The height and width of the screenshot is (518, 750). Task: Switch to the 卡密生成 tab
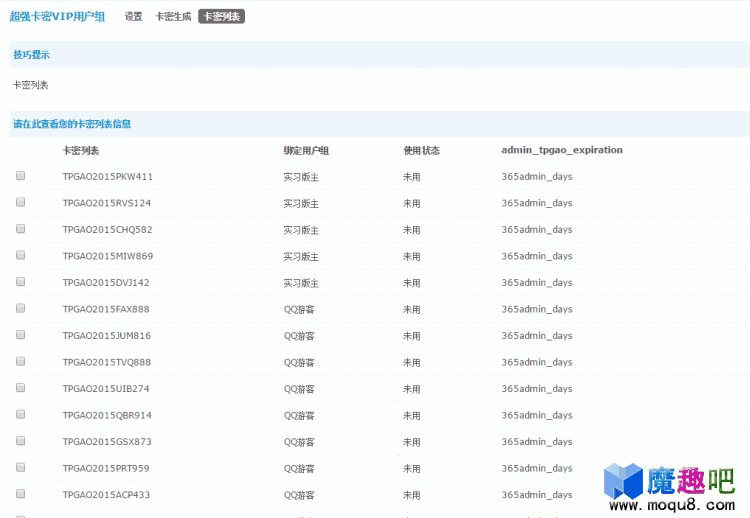pyautogui.click(x=173, y=16)
